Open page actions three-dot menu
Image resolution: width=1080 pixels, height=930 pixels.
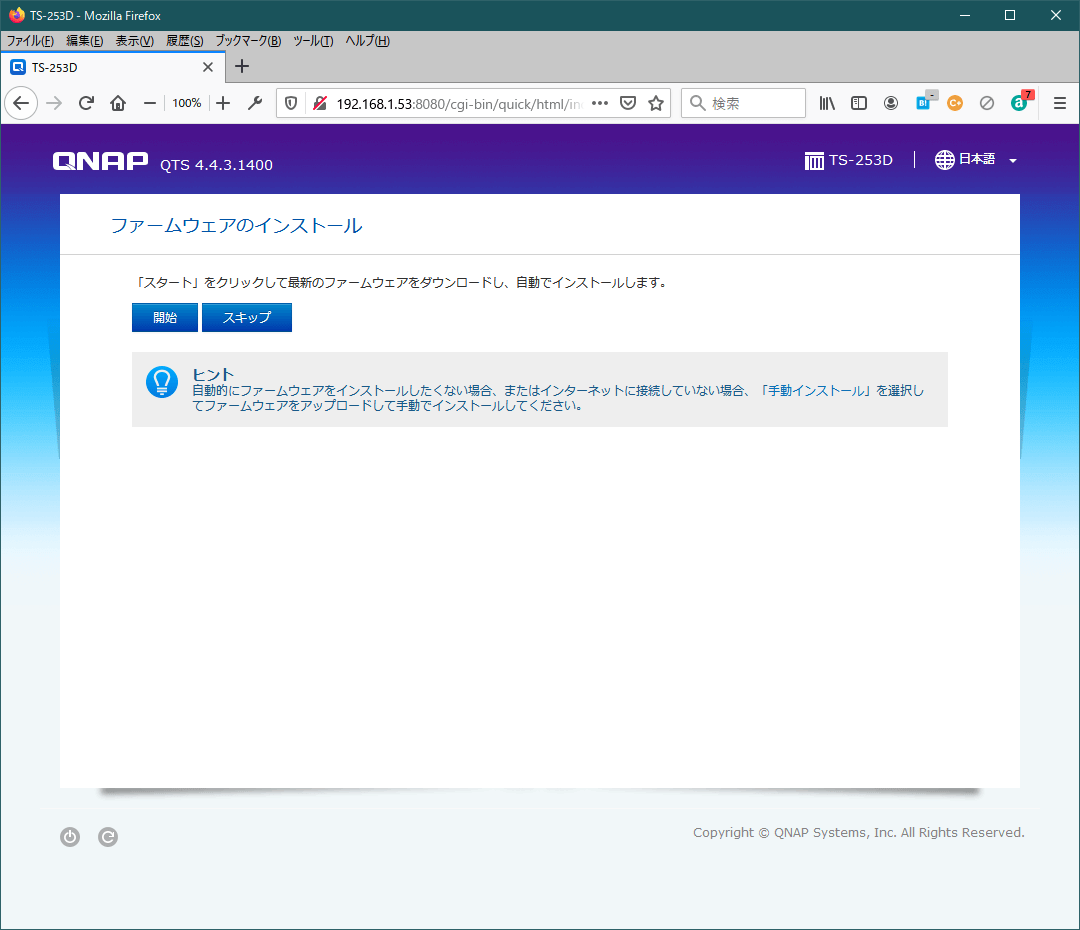point(600,103)
